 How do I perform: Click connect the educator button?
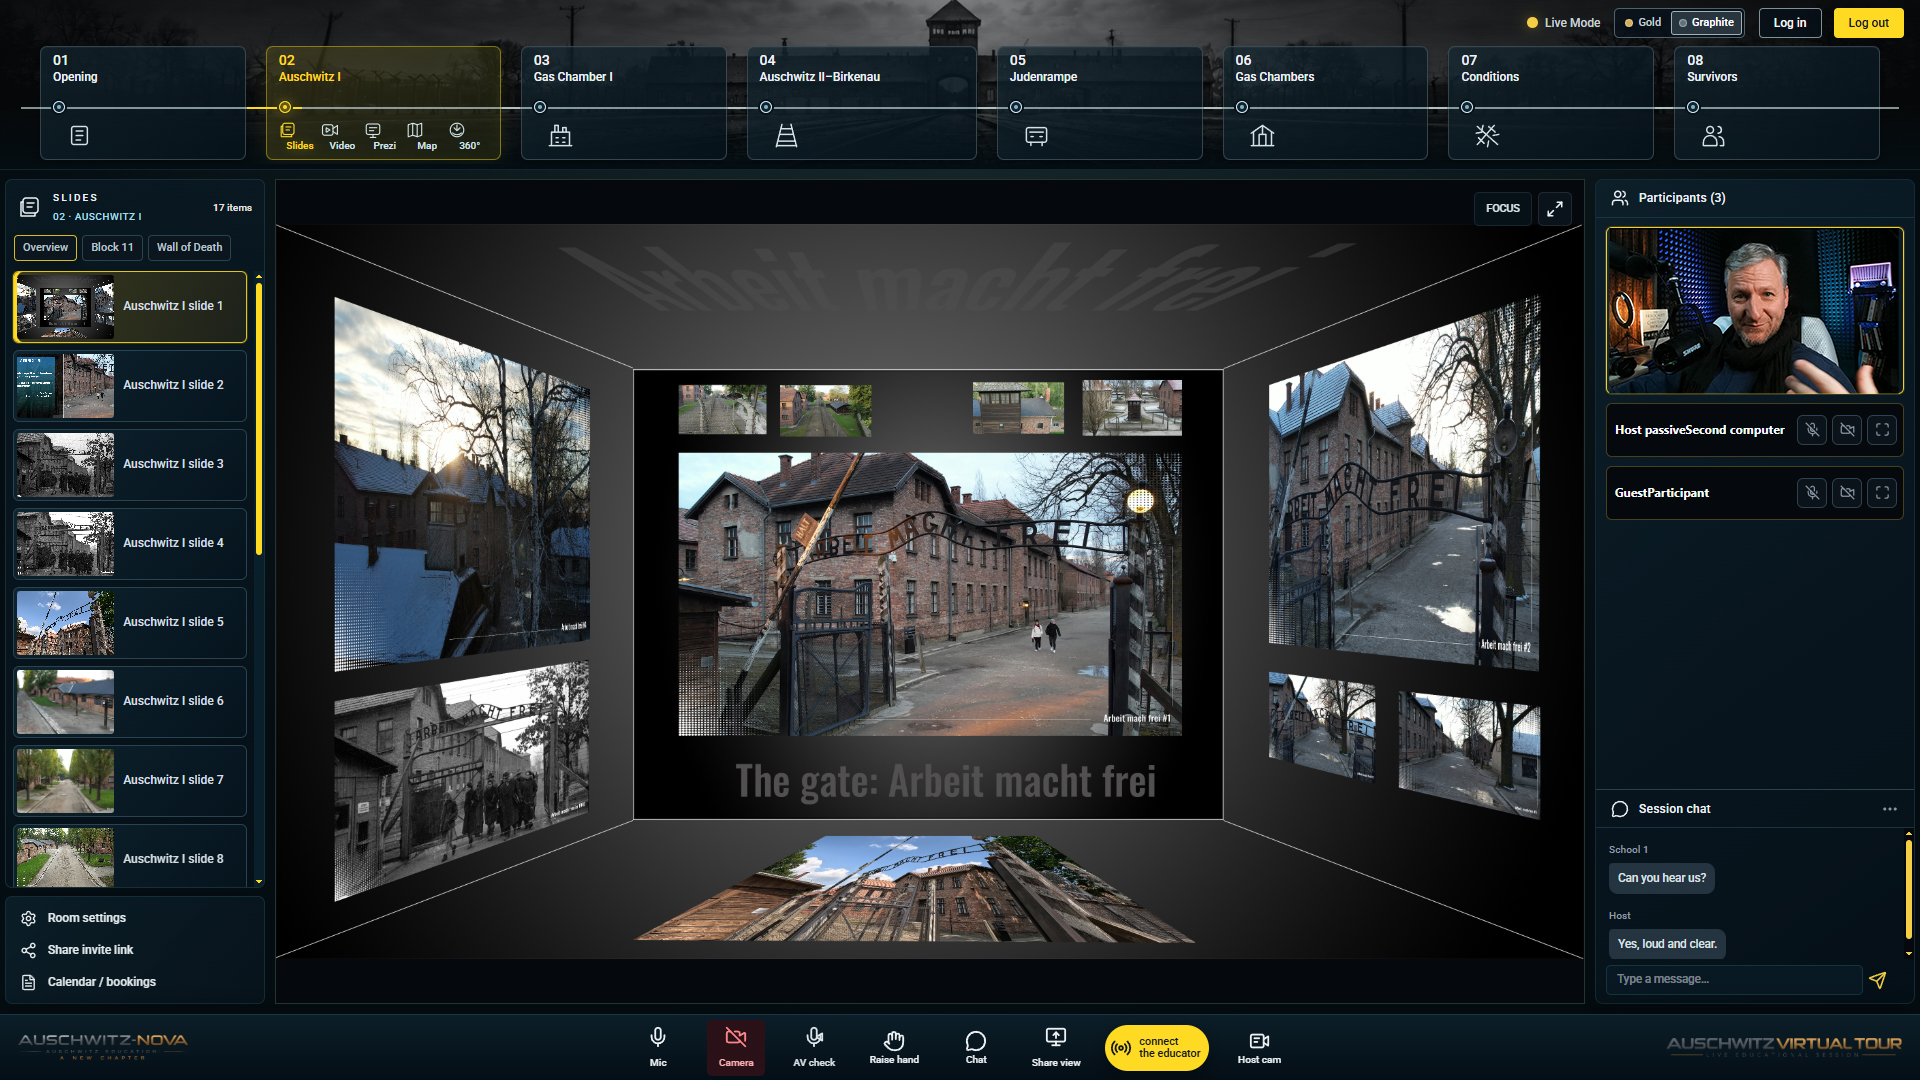pyautogui.click(x=1157, y=1047)
